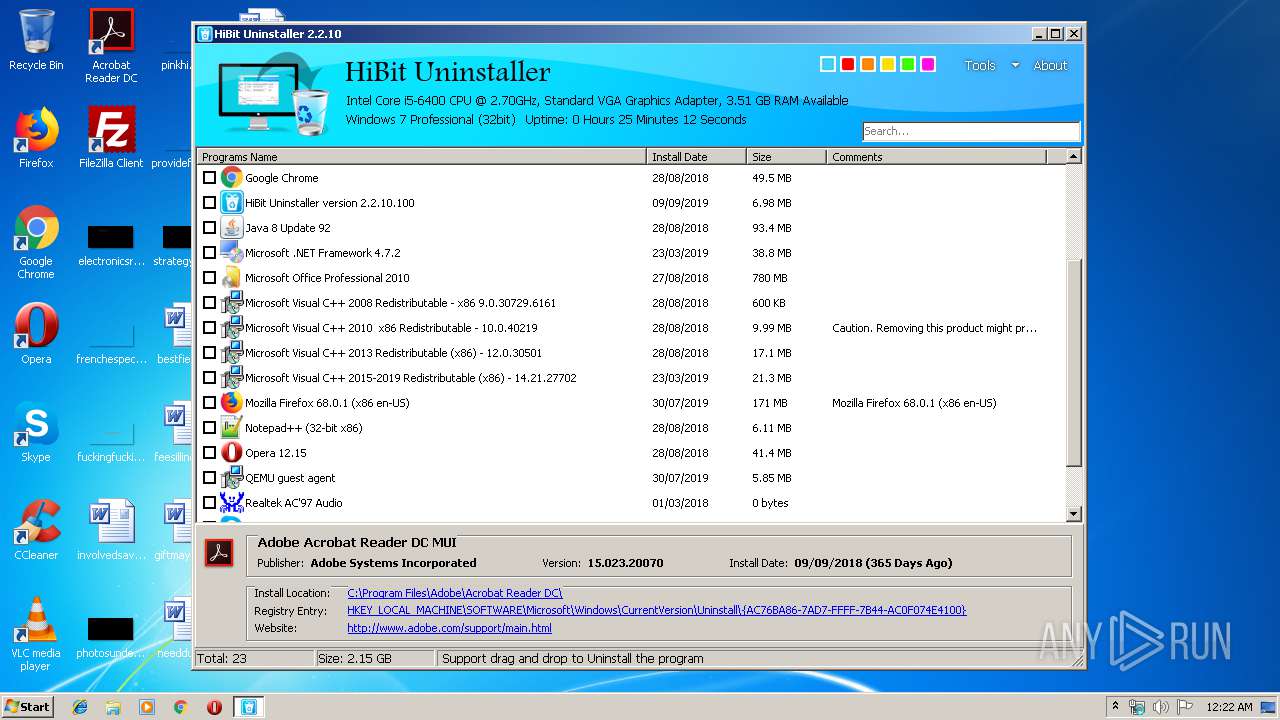
Task: Sort by Install Date column header
Action: pyautogui.click(x=697, y=157)
